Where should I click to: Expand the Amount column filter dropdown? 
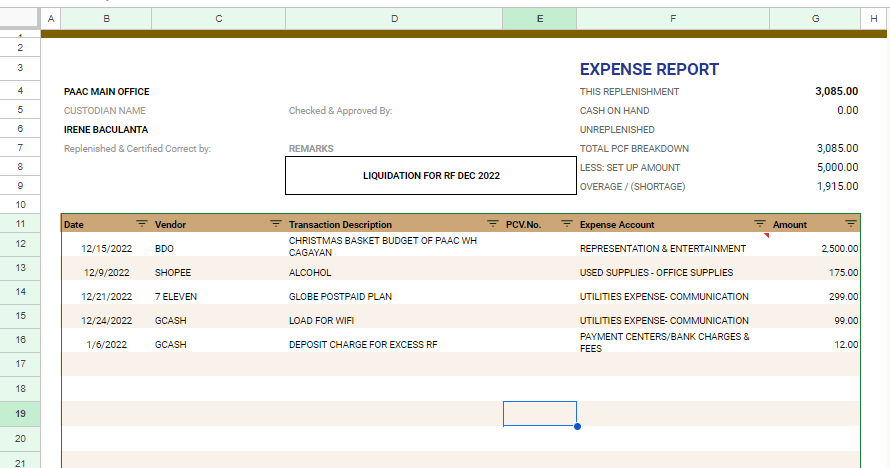851,225
